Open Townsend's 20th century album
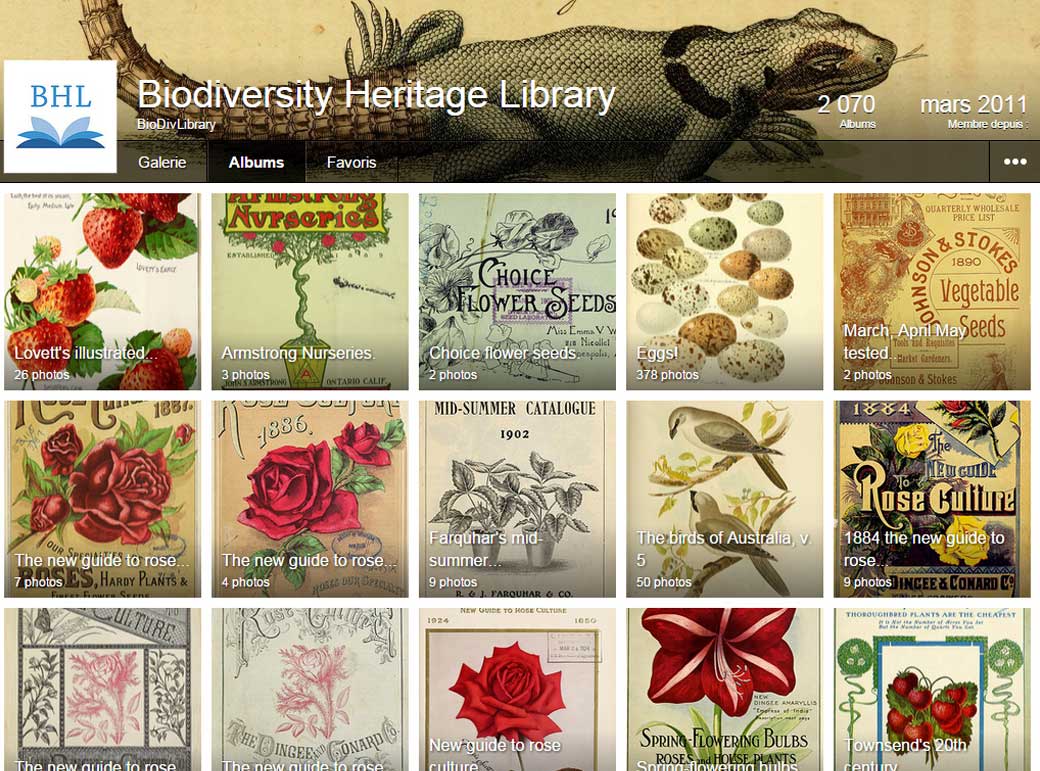1040x771 pixels. [x=932, y=689]
